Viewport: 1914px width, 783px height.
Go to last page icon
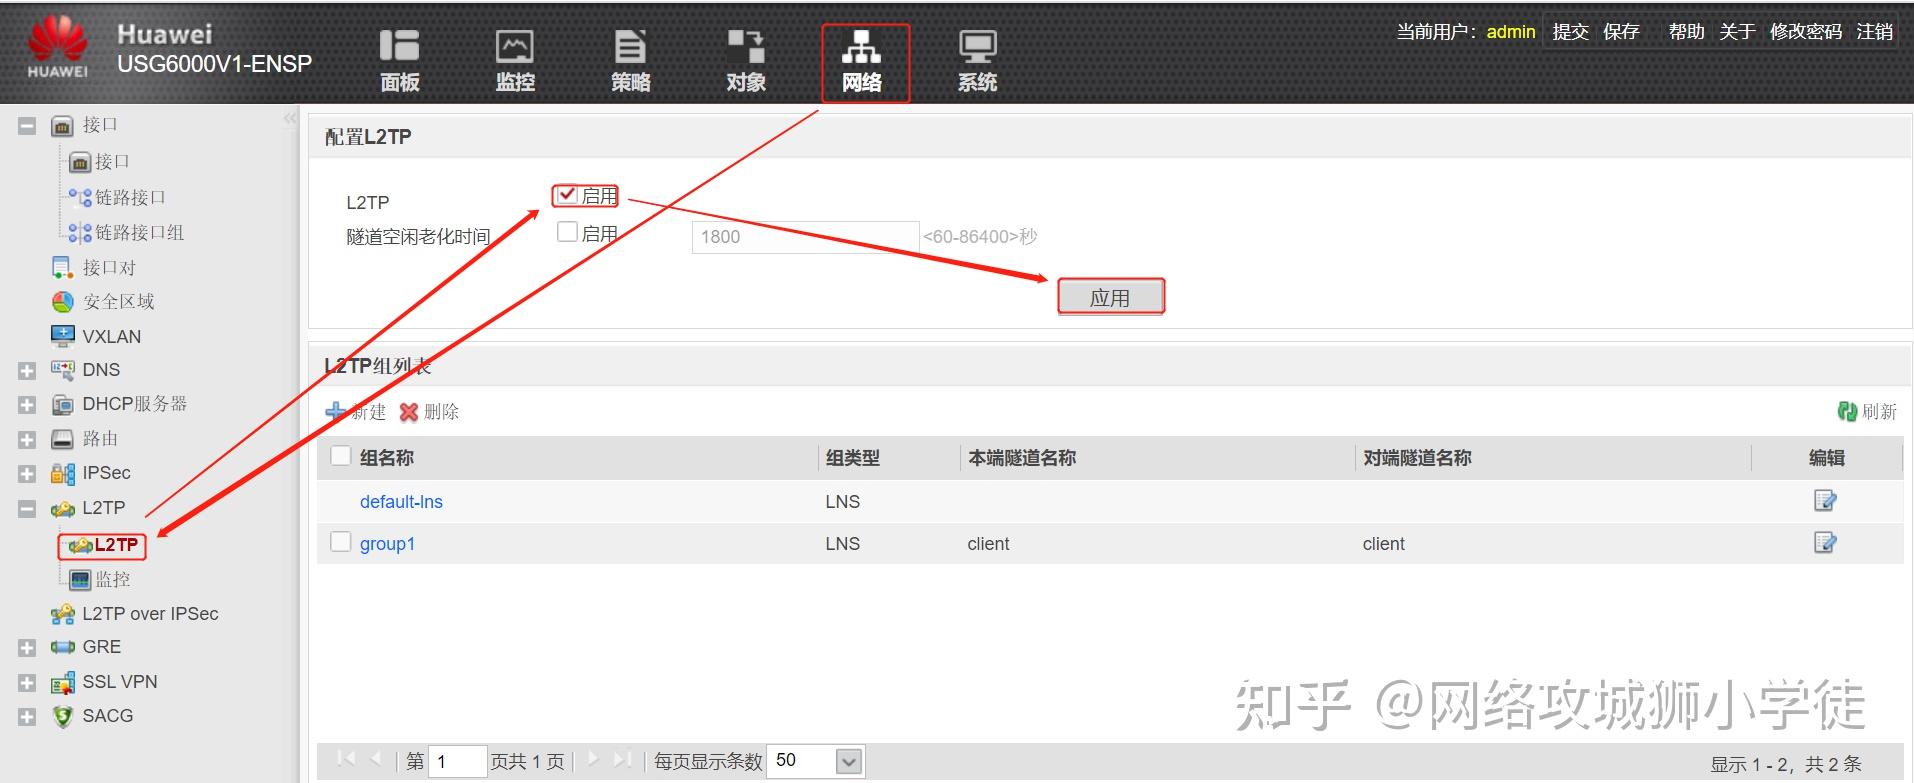(622, 759)
